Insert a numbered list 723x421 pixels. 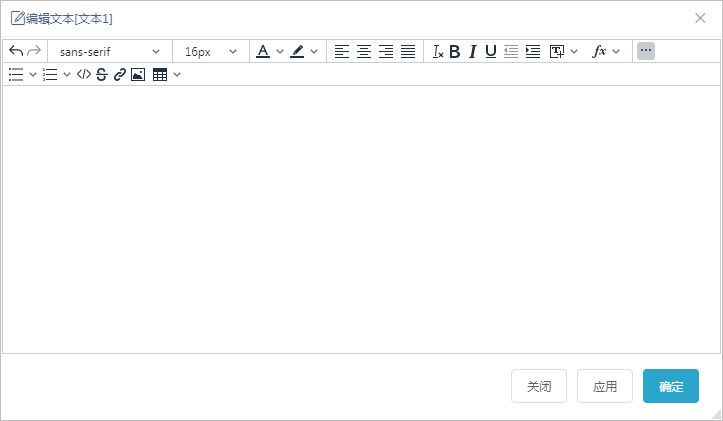tap(50, 74)
